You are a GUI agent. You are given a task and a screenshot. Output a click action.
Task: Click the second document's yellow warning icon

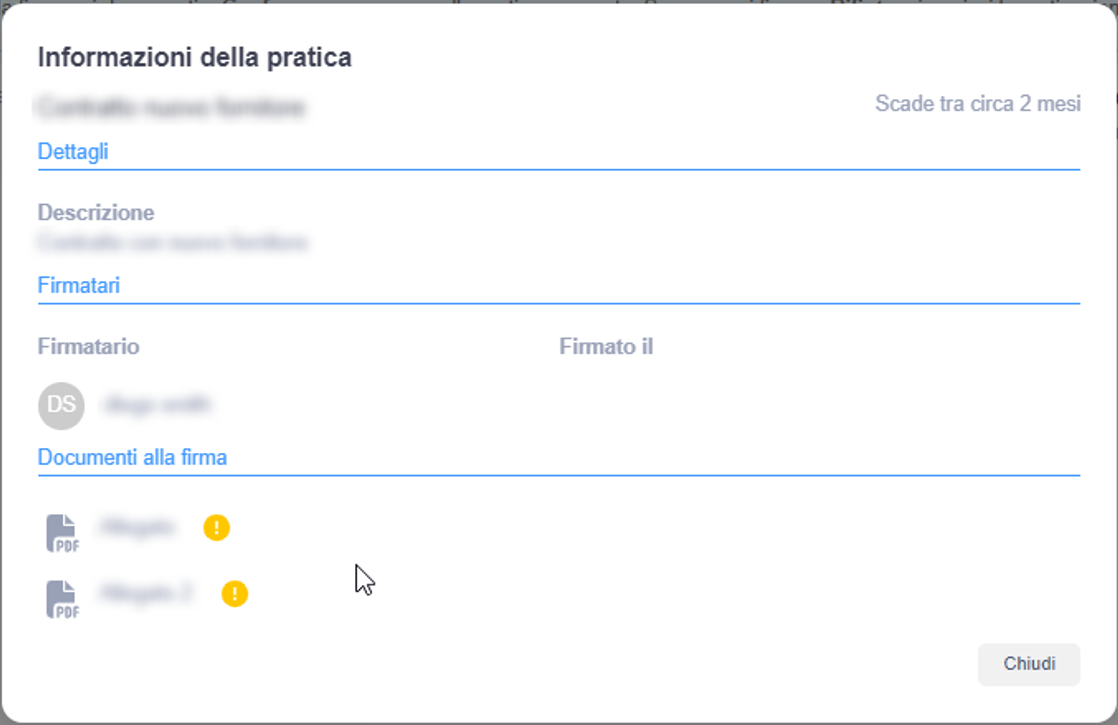pos(234,594)
